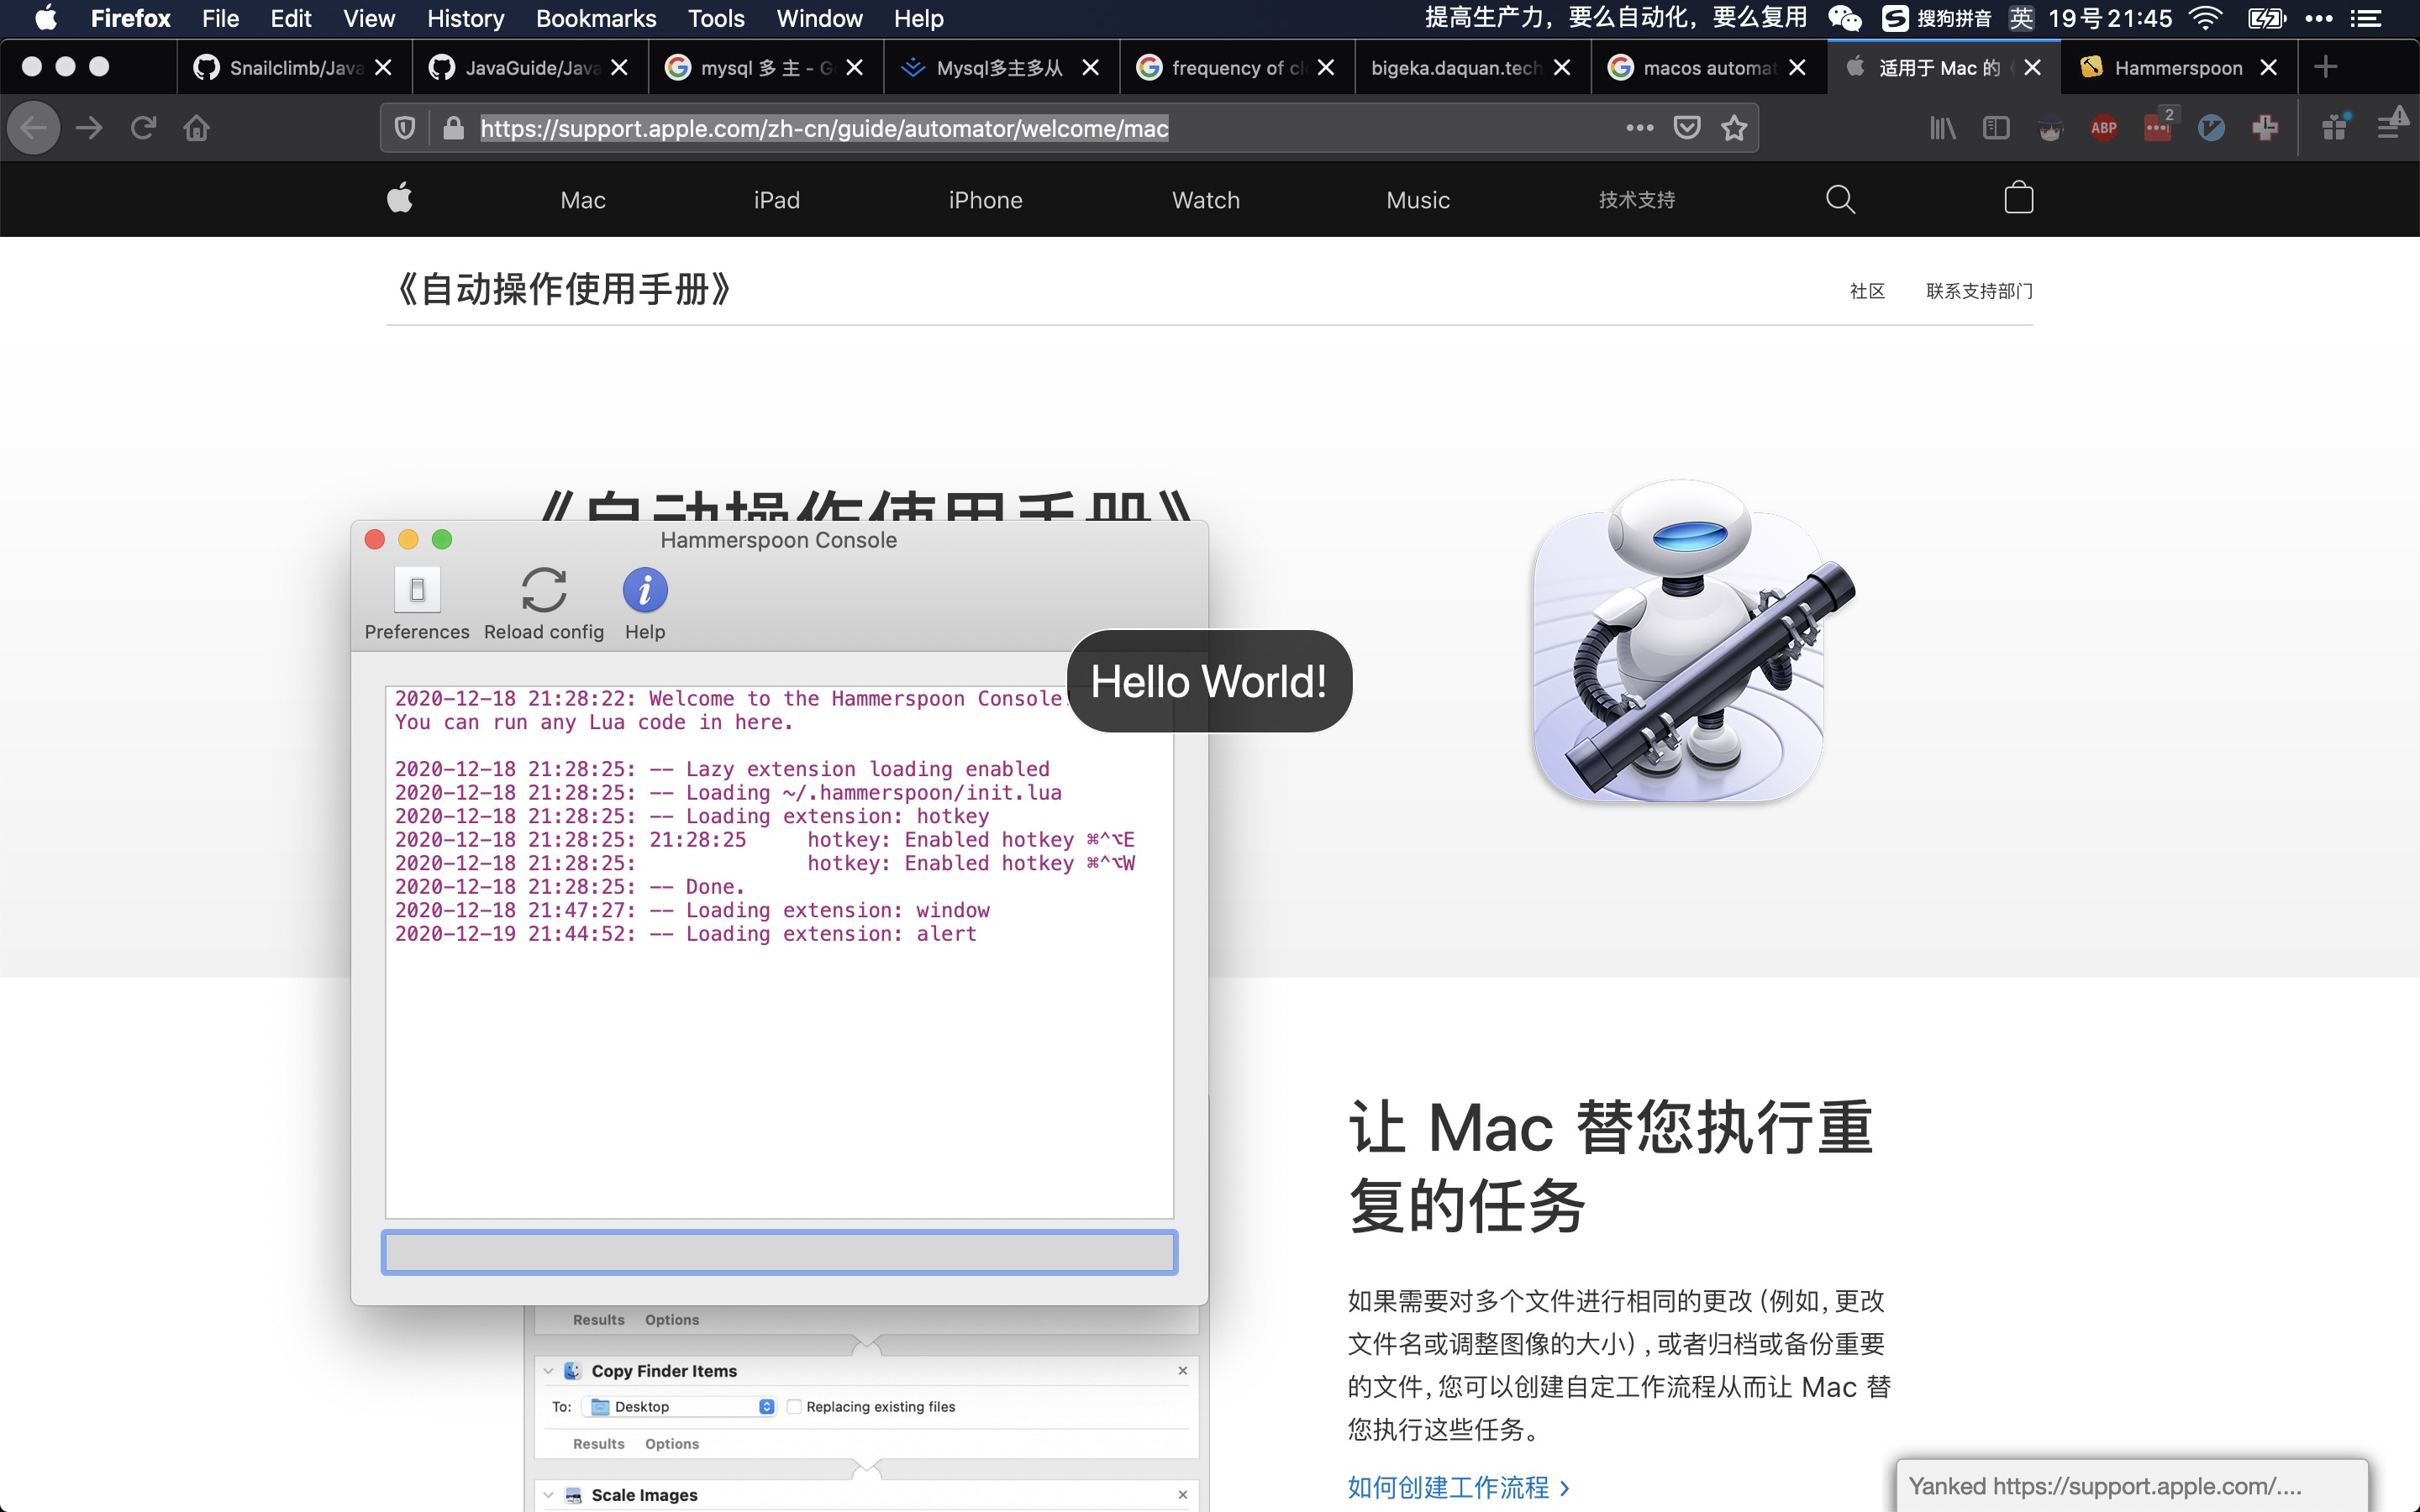Switch to the Hammerspoon browser tab
2420x1512 pixels.
click(x=2177, y=68)
